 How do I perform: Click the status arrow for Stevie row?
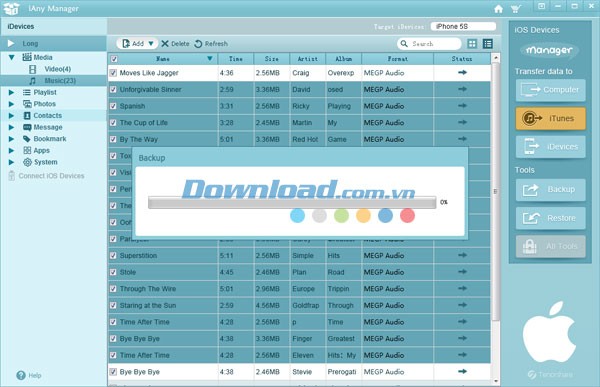point(462,371)
